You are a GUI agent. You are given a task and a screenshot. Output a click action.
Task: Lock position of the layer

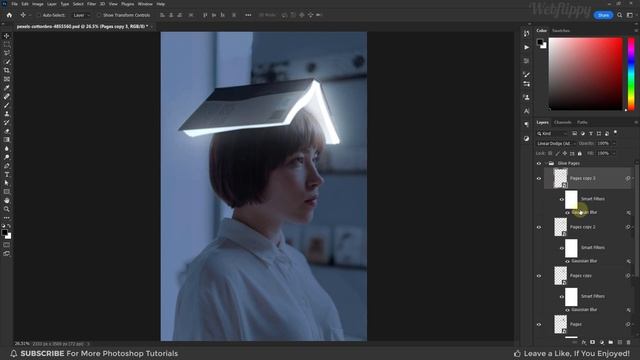coord(565,153)
